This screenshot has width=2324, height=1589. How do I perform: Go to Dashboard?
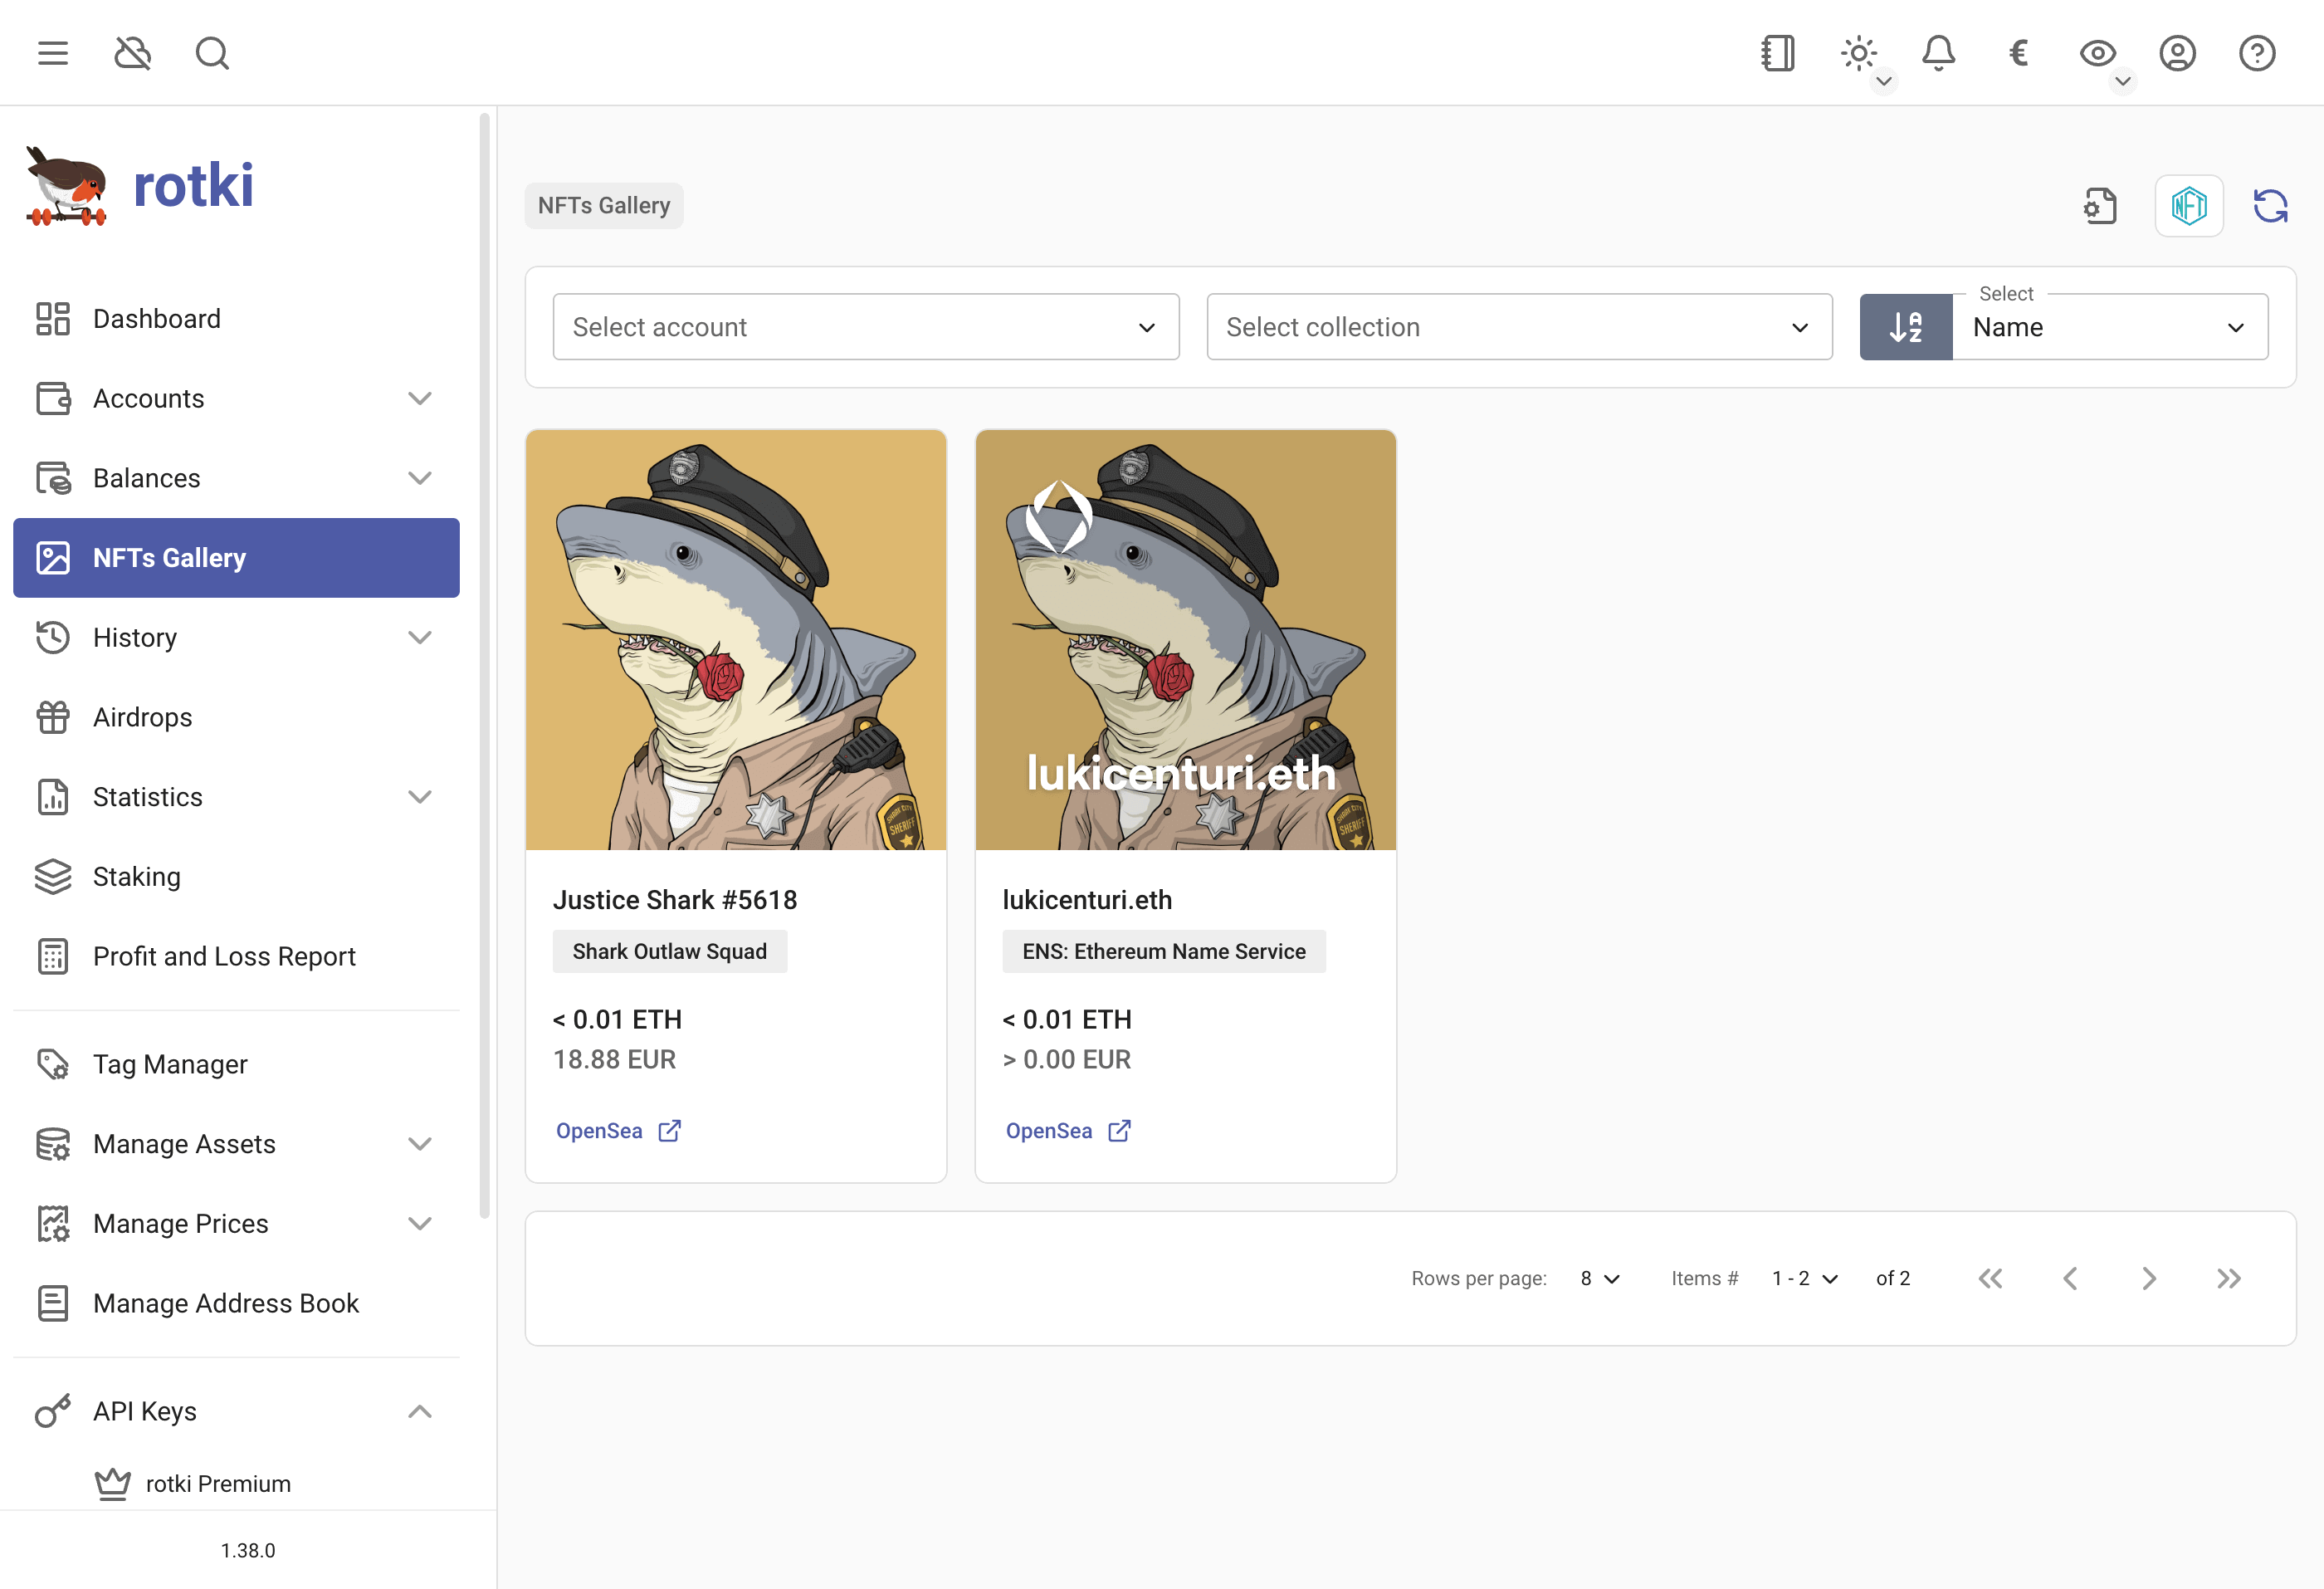(x=236, y=319)
